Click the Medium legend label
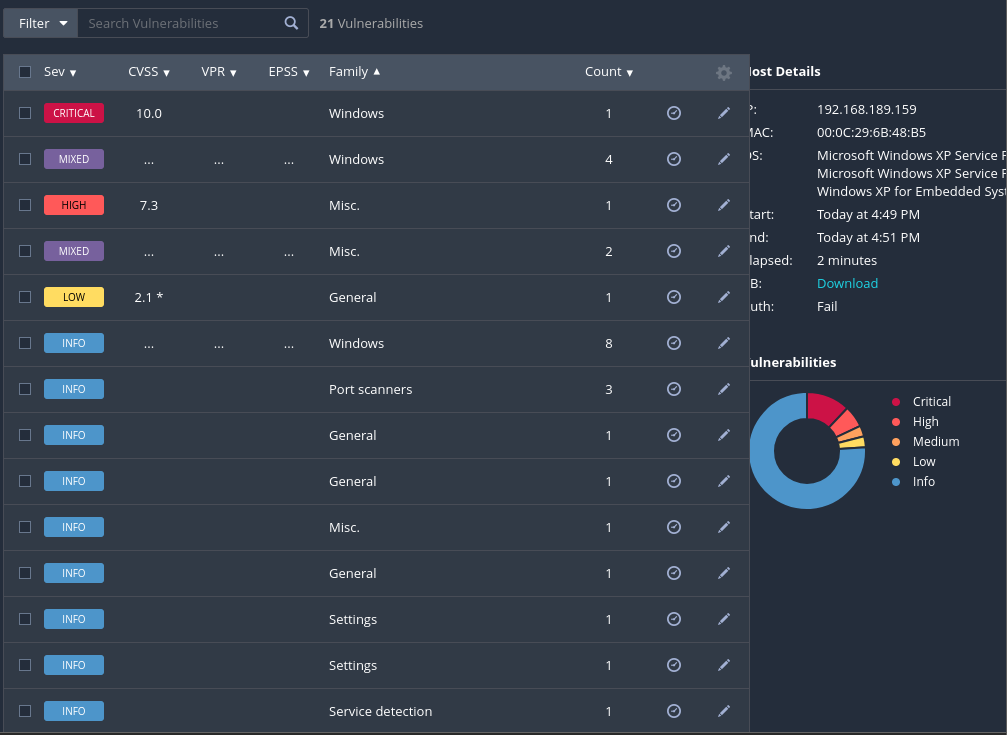This screenshot has width=1007, height=735. pos(936,441)
